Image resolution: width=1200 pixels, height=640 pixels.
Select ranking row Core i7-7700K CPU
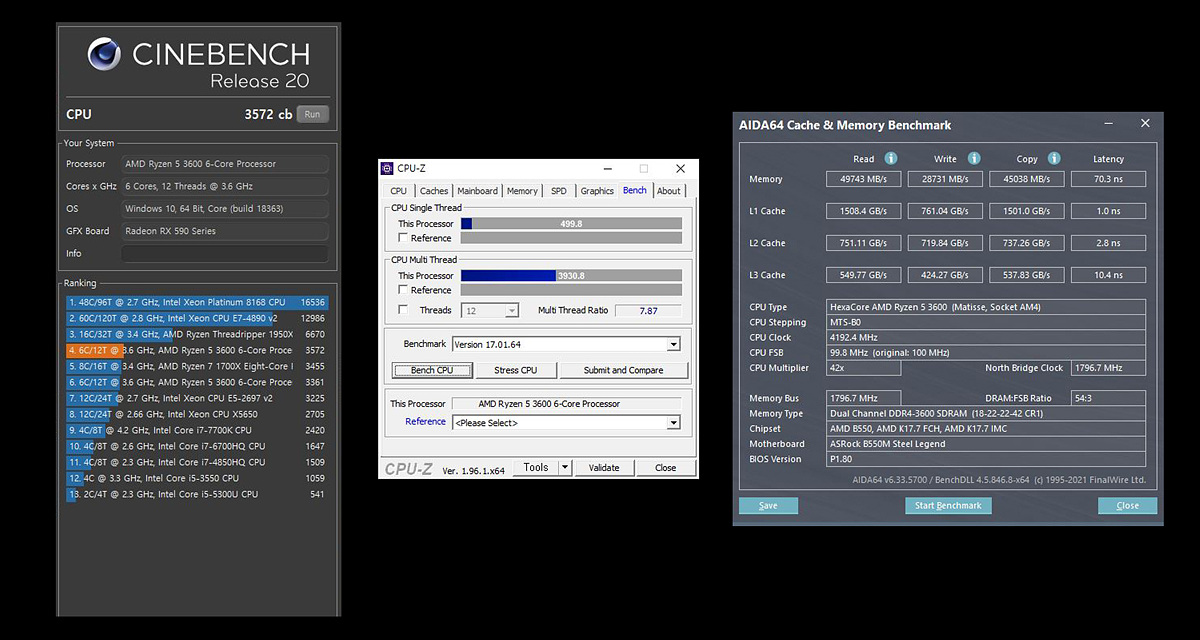[196, 430]
